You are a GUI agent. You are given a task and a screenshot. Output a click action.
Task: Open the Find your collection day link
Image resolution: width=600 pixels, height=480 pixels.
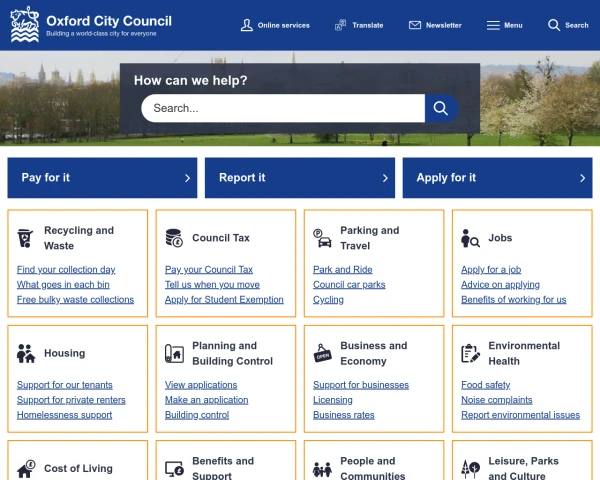(x=66, y=269)
